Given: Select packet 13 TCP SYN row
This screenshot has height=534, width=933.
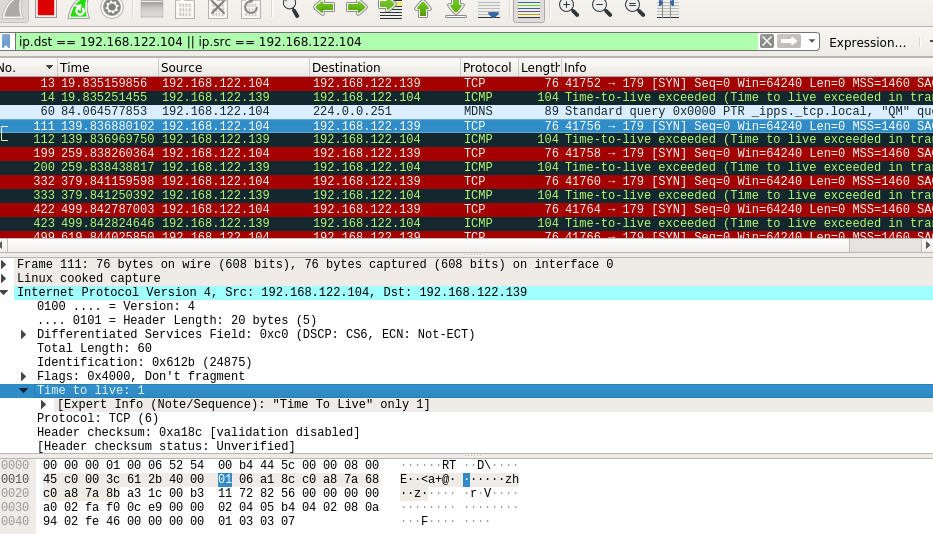Looking at the screenshot, I should [x=466, y=83].
